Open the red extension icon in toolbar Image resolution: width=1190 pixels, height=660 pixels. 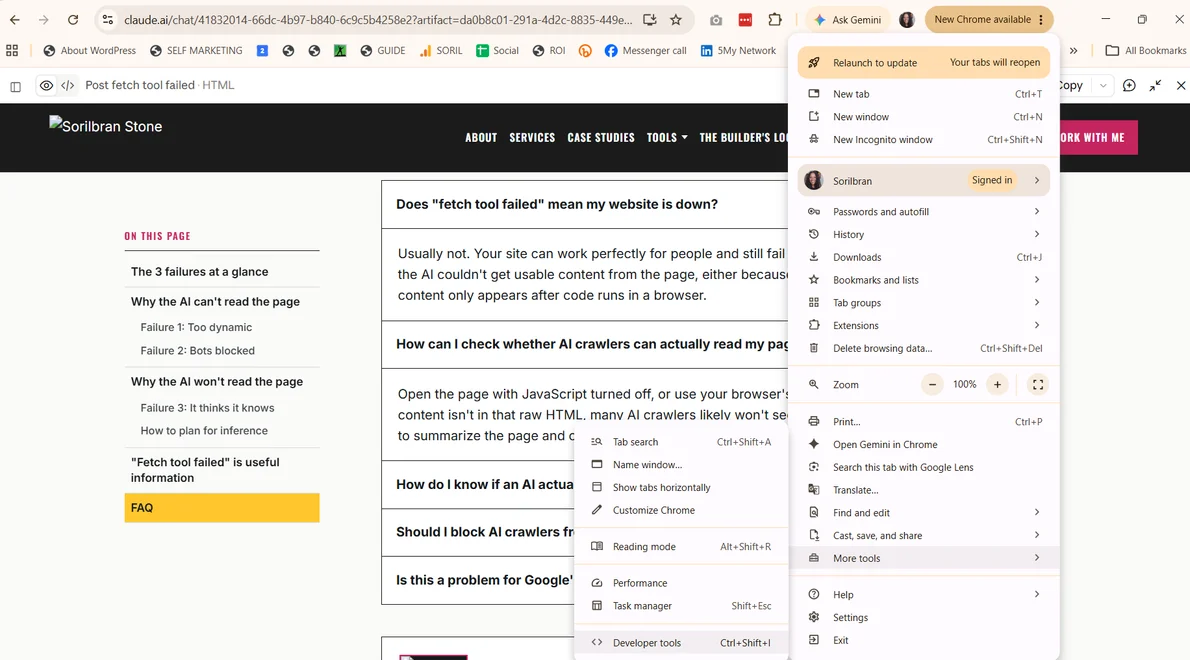coord(745,20)
